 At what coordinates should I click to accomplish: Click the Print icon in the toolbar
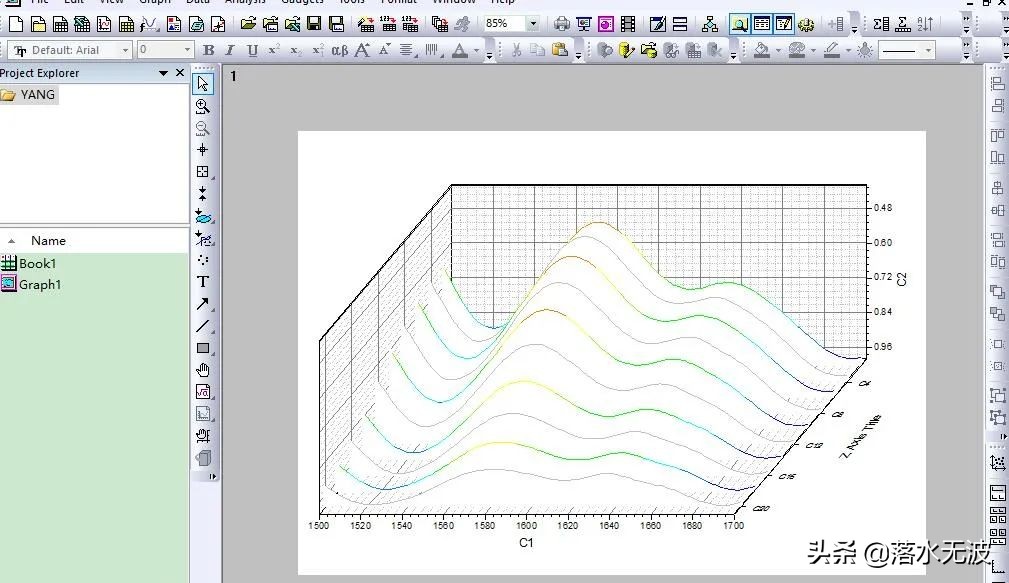pos(562,24)
